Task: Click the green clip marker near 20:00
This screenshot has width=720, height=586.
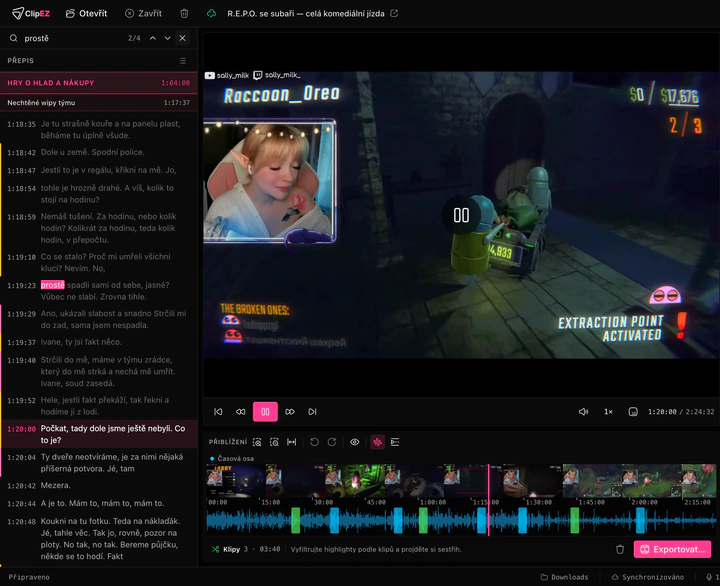Action: (x=296, y=520)
